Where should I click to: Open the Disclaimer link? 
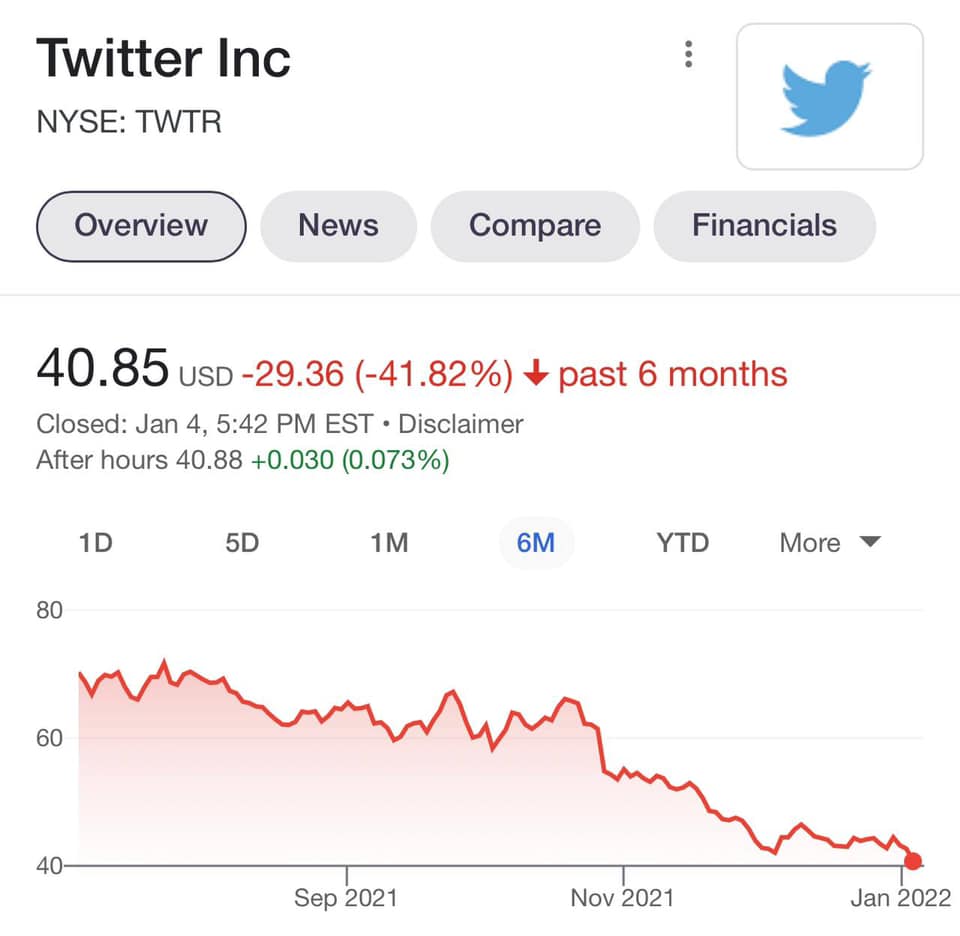coord(460,424)
